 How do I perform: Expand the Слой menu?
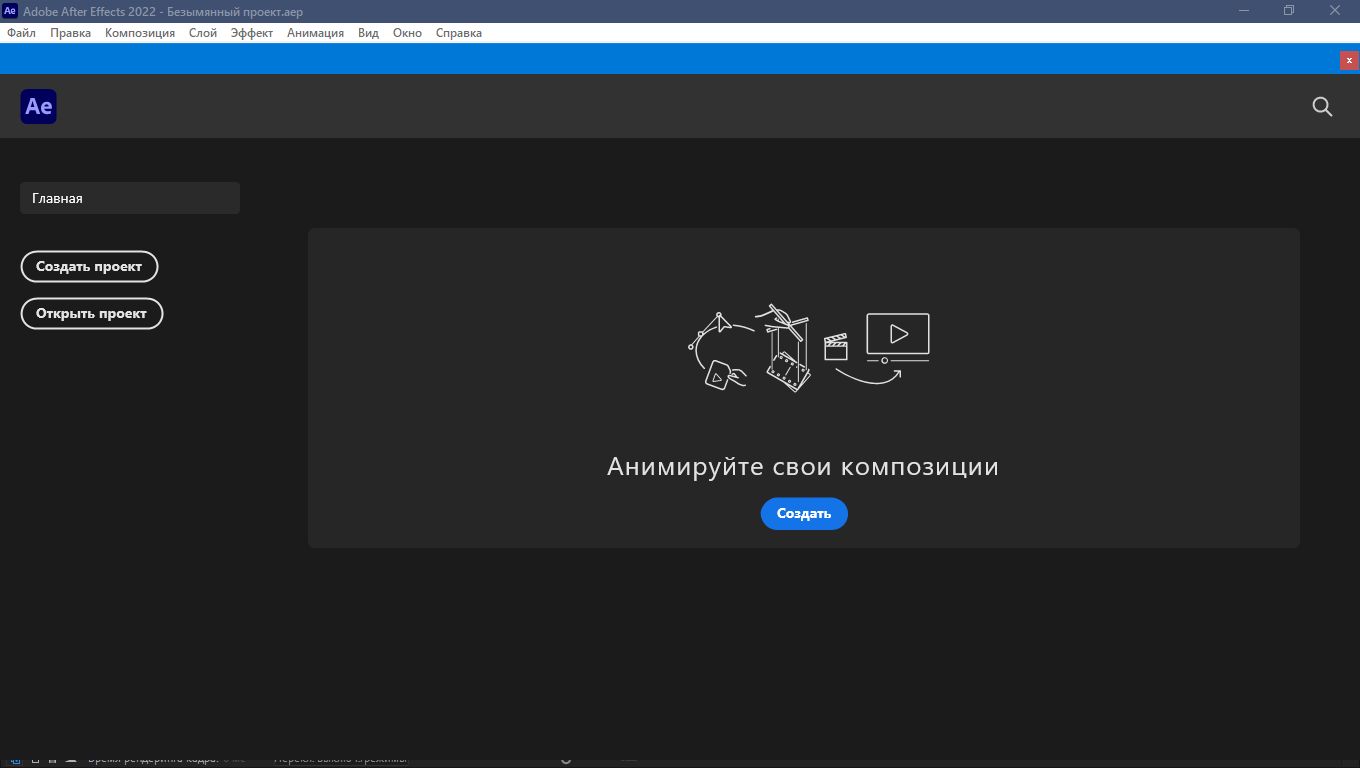(x=203, y=33)
